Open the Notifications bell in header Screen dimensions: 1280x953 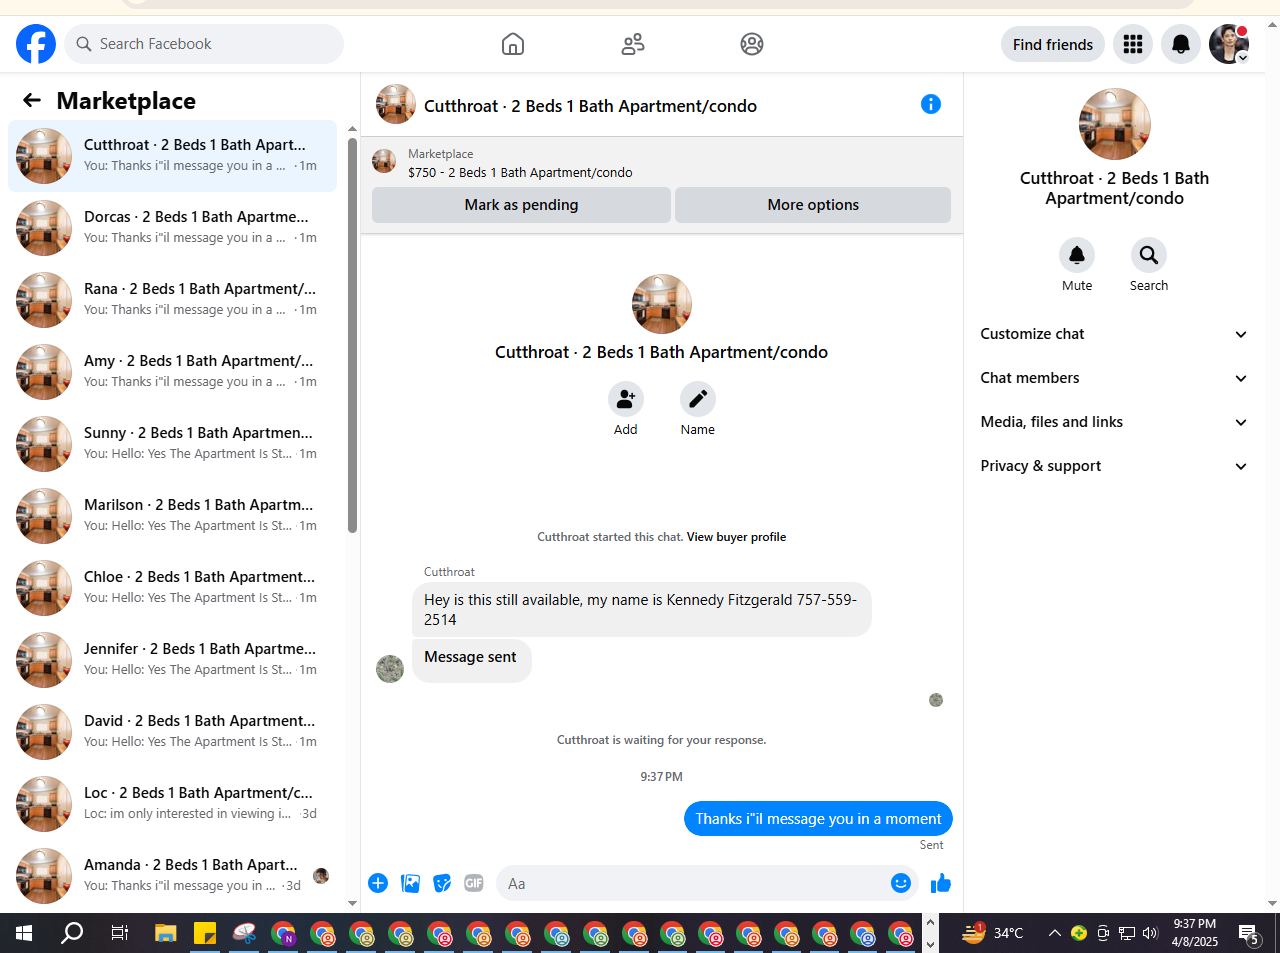(1181, 44)
